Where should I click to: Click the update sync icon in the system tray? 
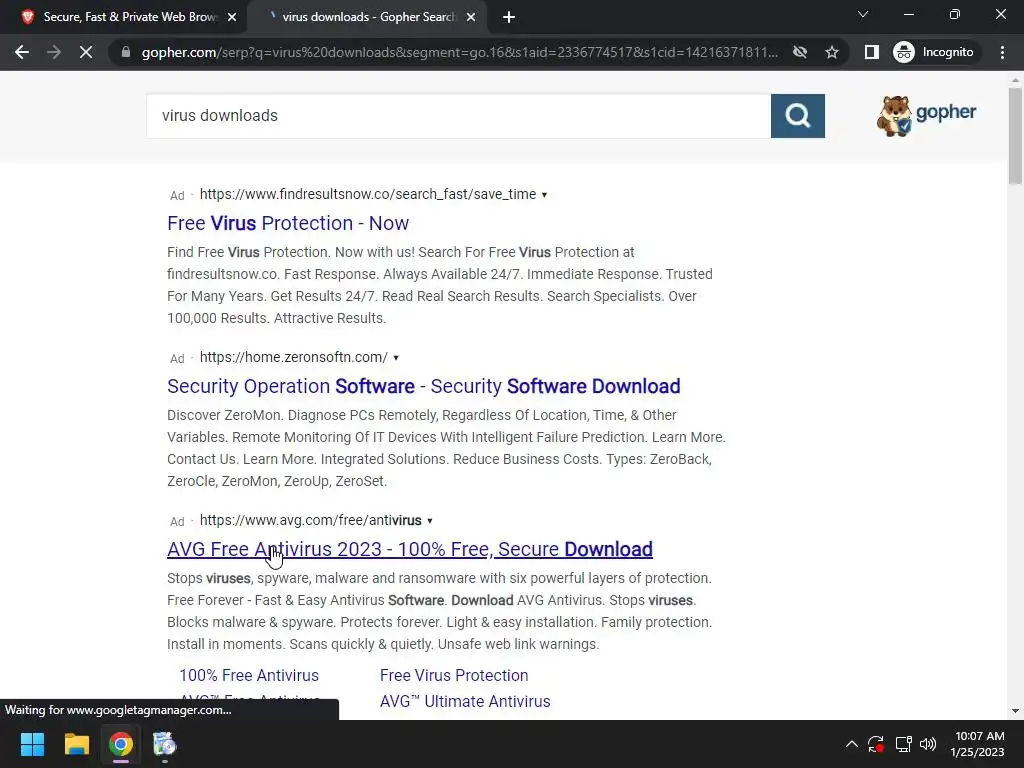[876, 744]
